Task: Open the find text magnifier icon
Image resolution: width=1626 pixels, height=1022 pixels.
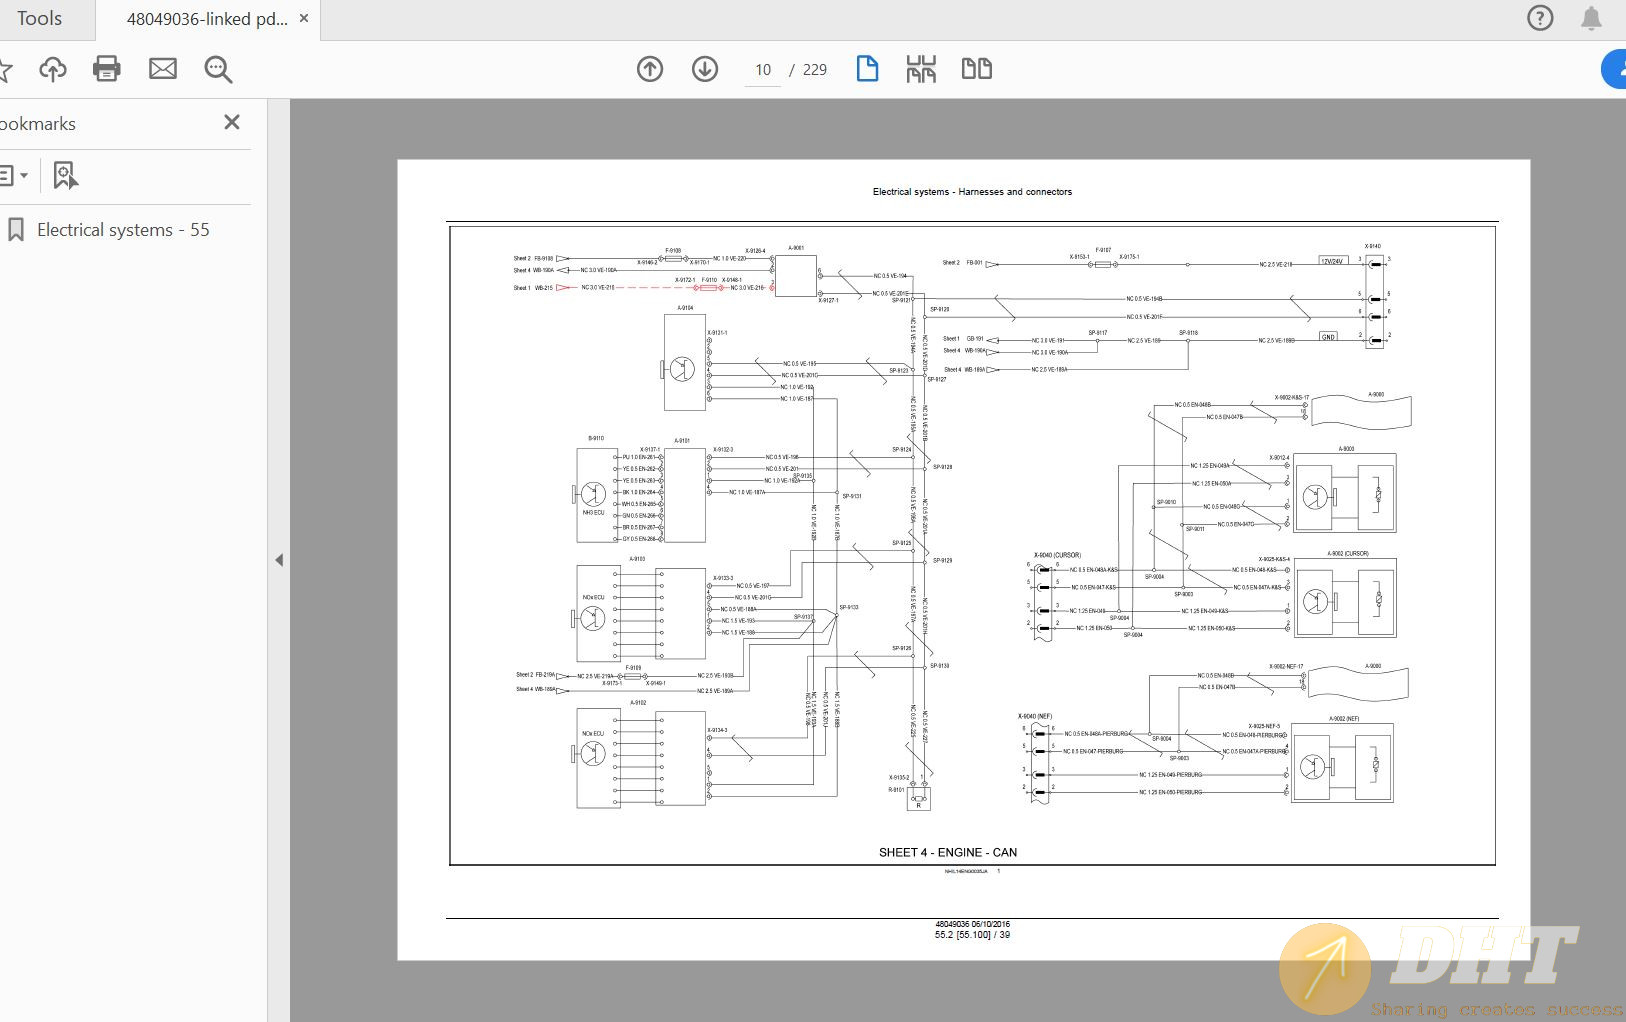Action: 218,69
